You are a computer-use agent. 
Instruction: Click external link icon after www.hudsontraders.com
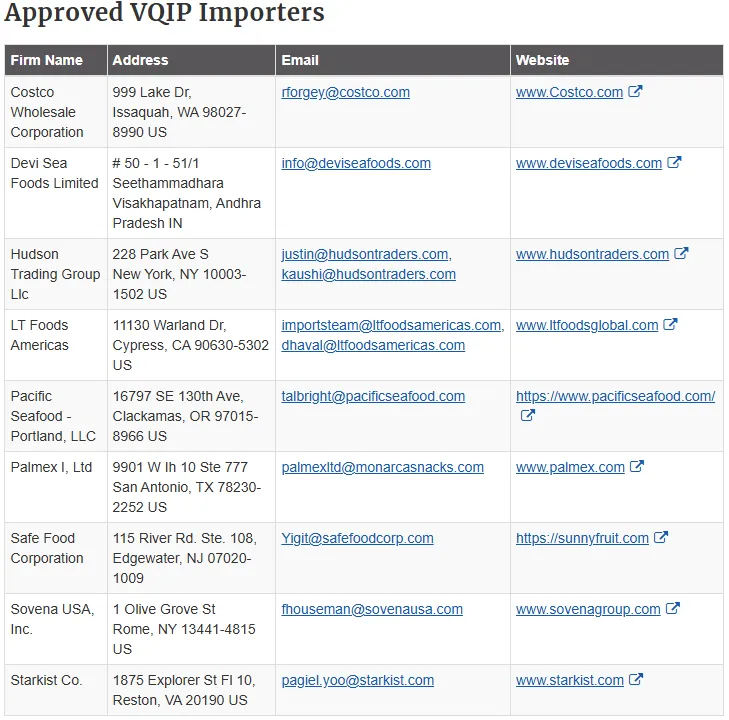[682, 254]
